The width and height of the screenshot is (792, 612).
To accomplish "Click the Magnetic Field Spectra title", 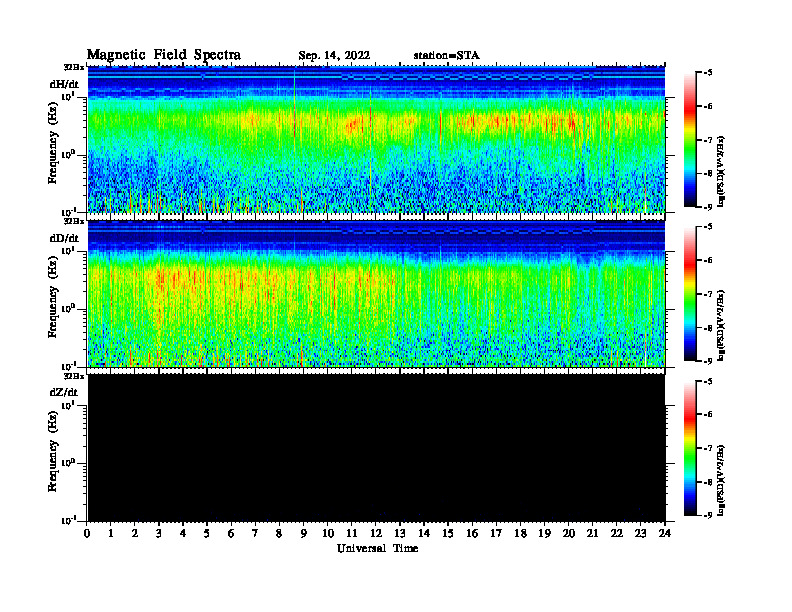I will point(164,55).
